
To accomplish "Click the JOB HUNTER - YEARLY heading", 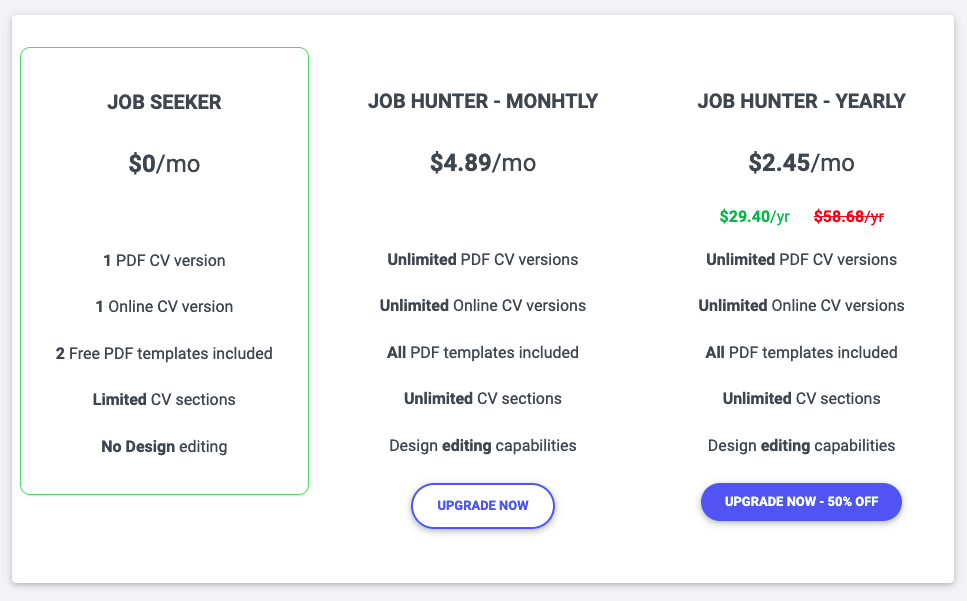I will [801, 101].
